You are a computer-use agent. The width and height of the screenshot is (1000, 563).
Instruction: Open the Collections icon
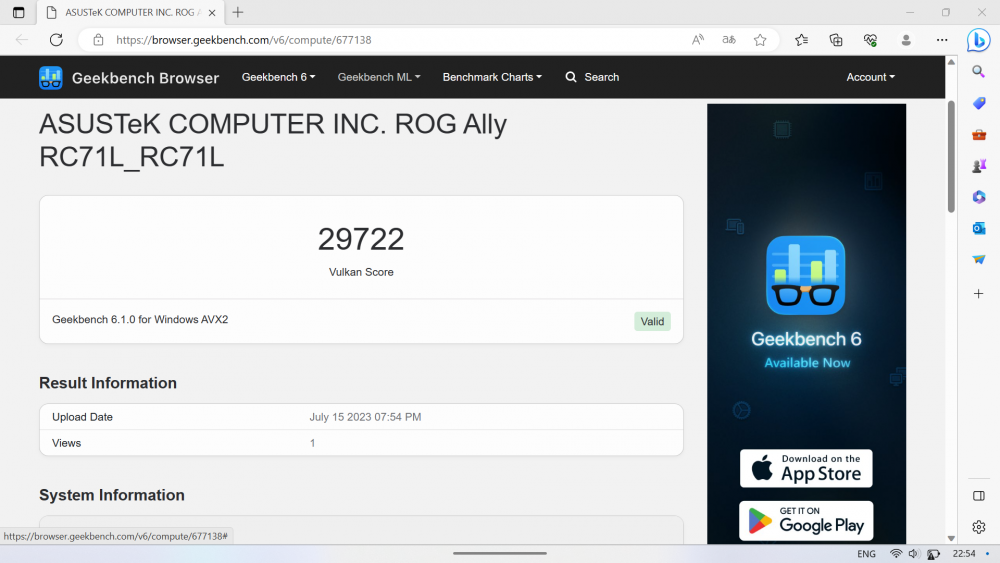click(835, 40)
